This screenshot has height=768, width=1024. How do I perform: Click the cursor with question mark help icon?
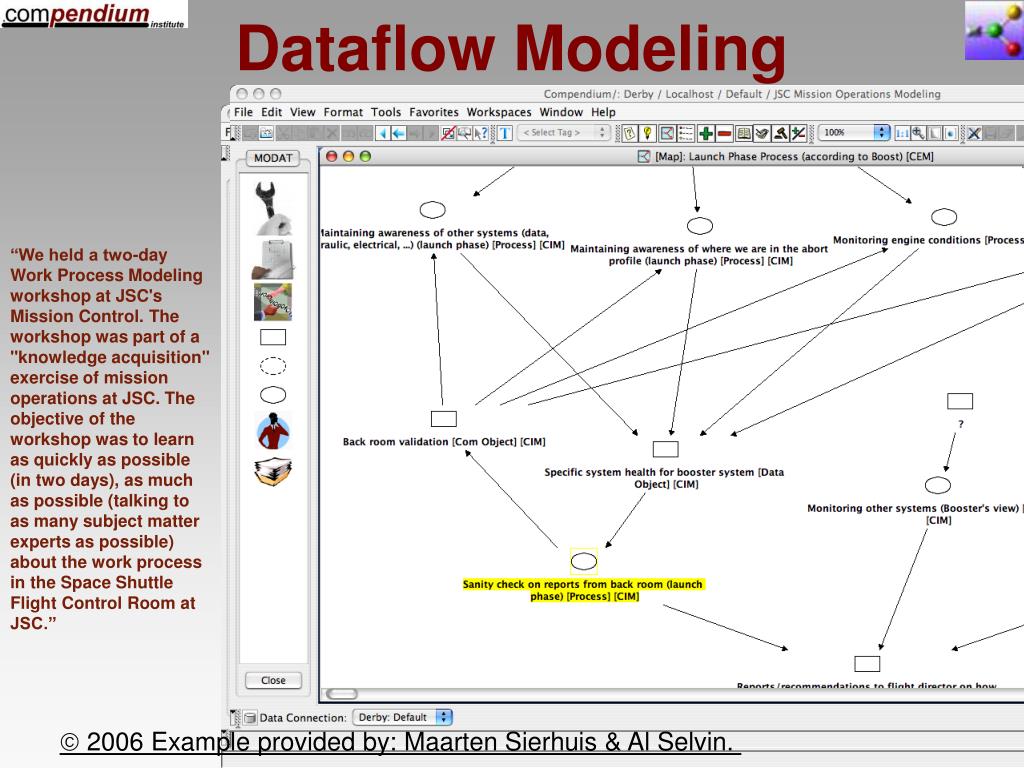(481, 133)
